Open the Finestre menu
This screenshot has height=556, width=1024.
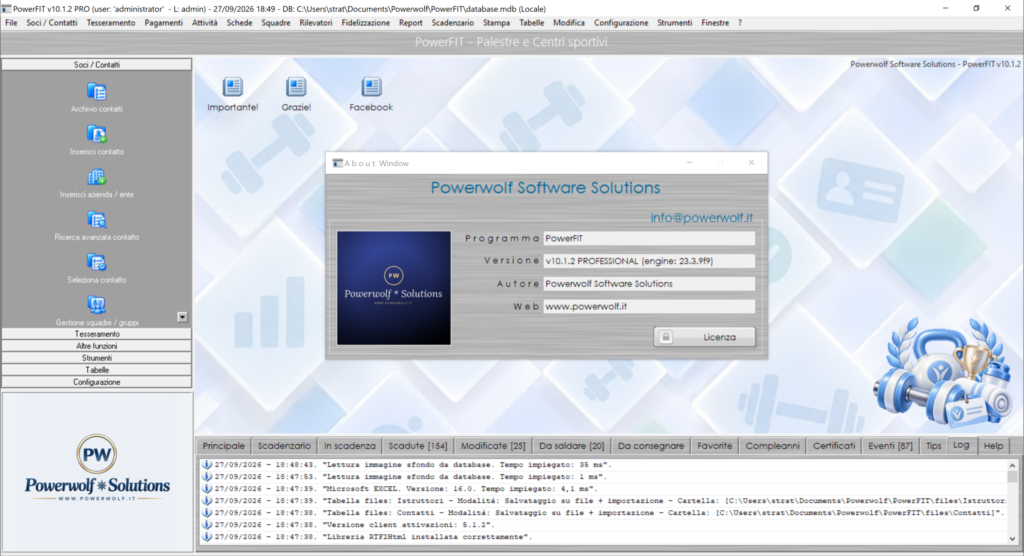[715, 23]
